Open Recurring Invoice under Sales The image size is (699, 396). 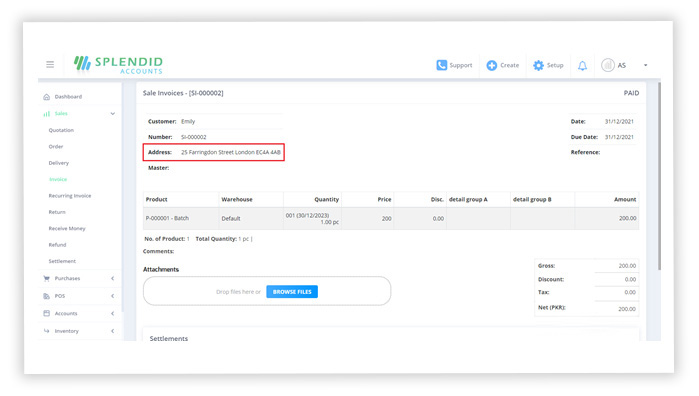[70, 196]
